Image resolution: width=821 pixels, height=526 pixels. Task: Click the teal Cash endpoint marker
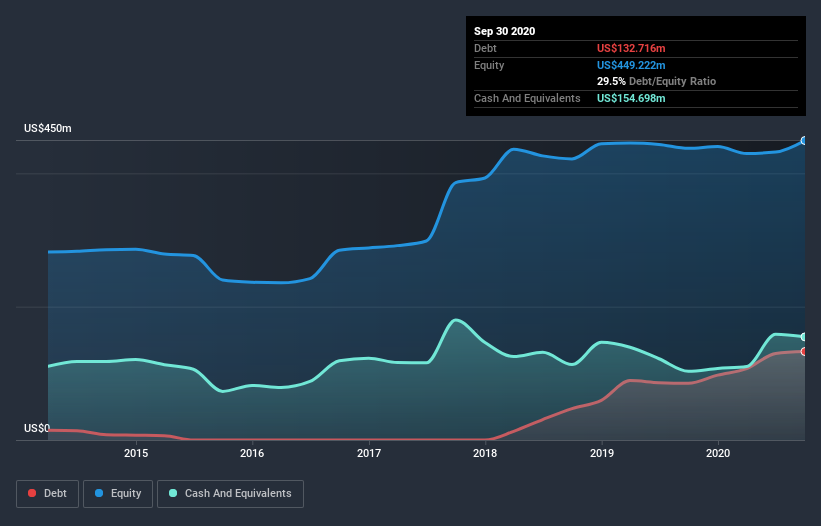(x=804, y=337)
